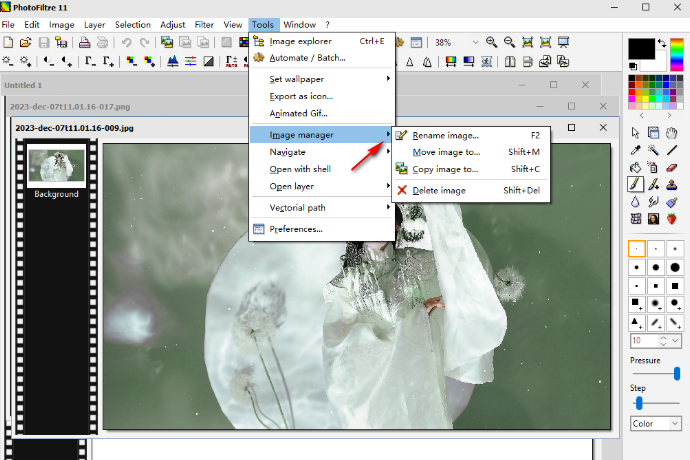Click the Zoom in magnifier icon

(492, 42)
